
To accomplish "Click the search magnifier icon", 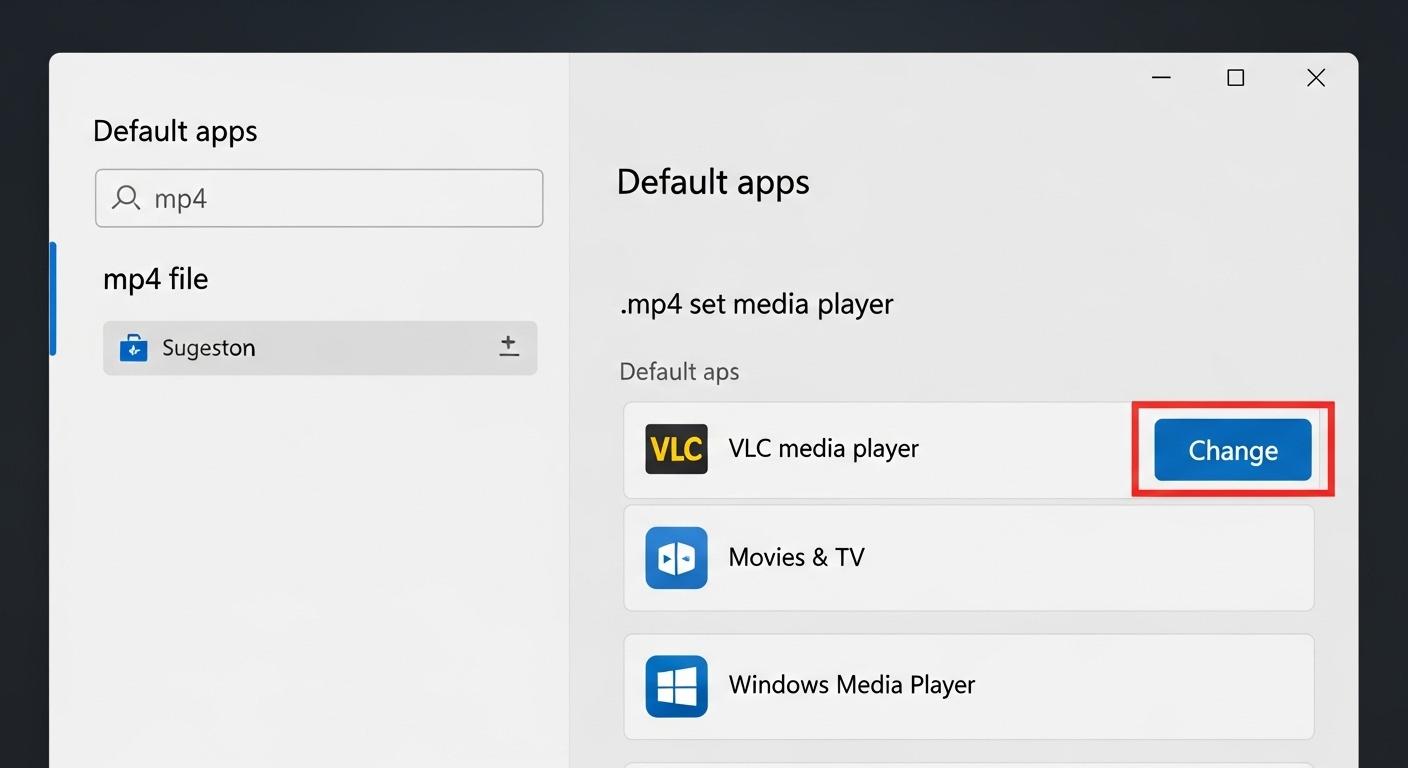I will [126, 198].
